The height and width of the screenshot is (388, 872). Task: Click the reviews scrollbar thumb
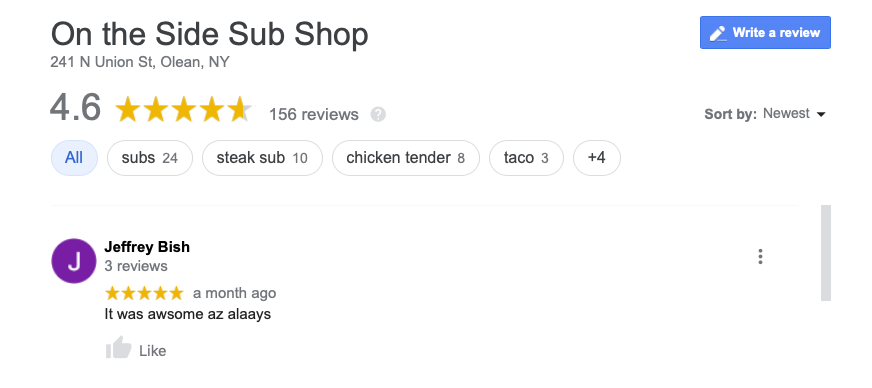coord(826,253)
